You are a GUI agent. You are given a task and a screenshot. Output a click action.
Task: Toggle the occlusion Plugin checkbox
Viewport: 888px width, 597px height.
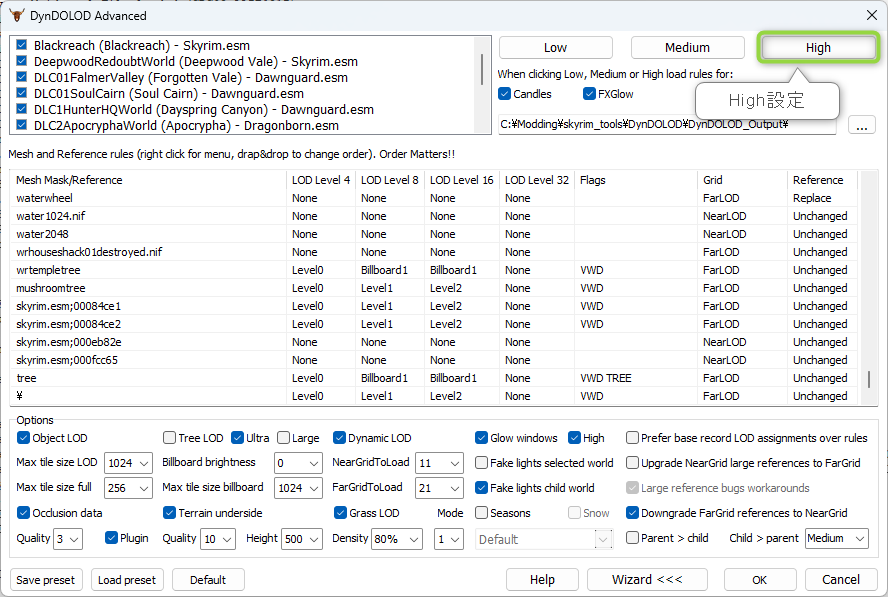click(x=111, y=538)
